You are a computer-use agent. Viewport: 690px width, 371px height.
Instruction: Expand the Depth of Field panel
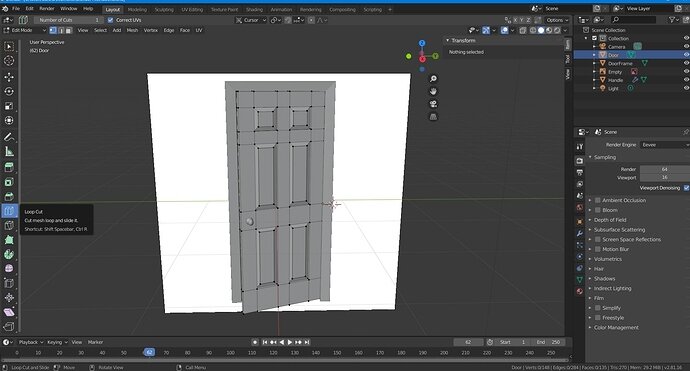[609, 220]
